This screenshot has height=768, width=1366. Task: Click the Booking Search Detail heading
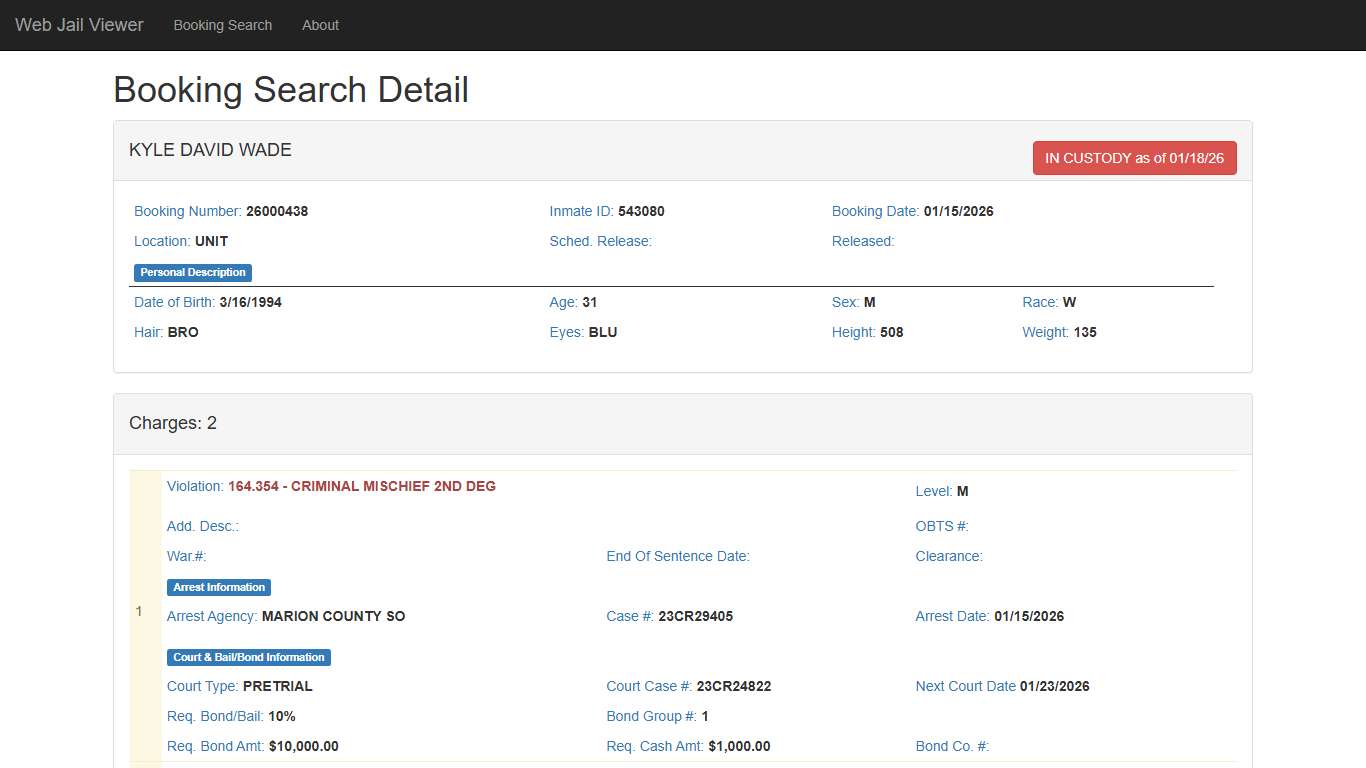pyautogui.click(x=291, y=90)
